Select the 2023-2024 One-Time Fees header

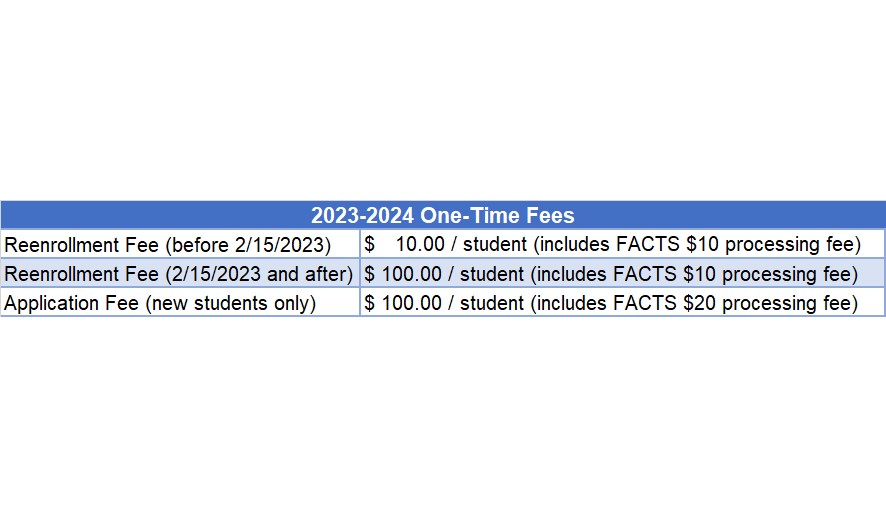coord(443,215)
